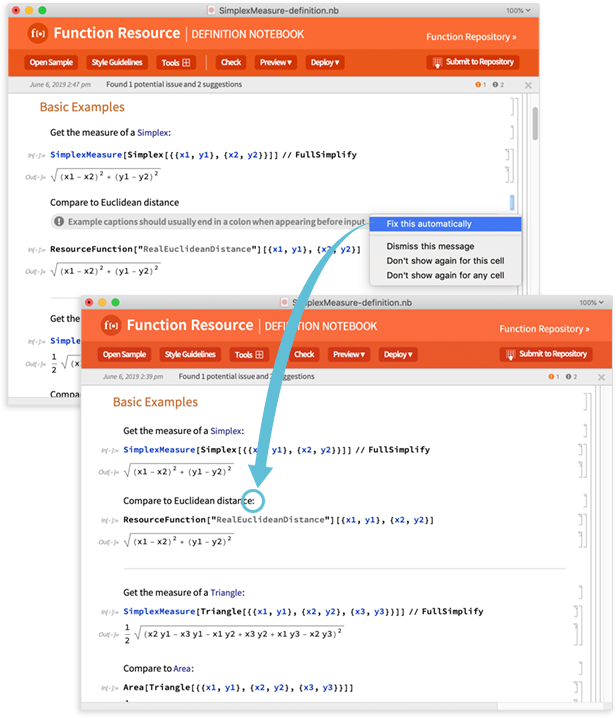Dismiss the check results bar in back window
Image resolution: width=616 pixels, height=718 pixels.
[x=528, y=85]
